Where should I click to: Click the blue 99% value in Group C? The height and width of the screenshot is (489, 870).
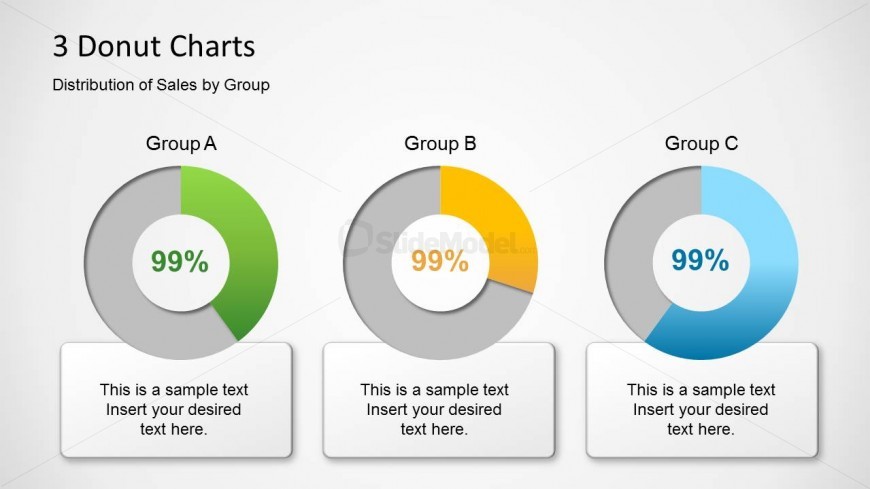pos(700,261)
